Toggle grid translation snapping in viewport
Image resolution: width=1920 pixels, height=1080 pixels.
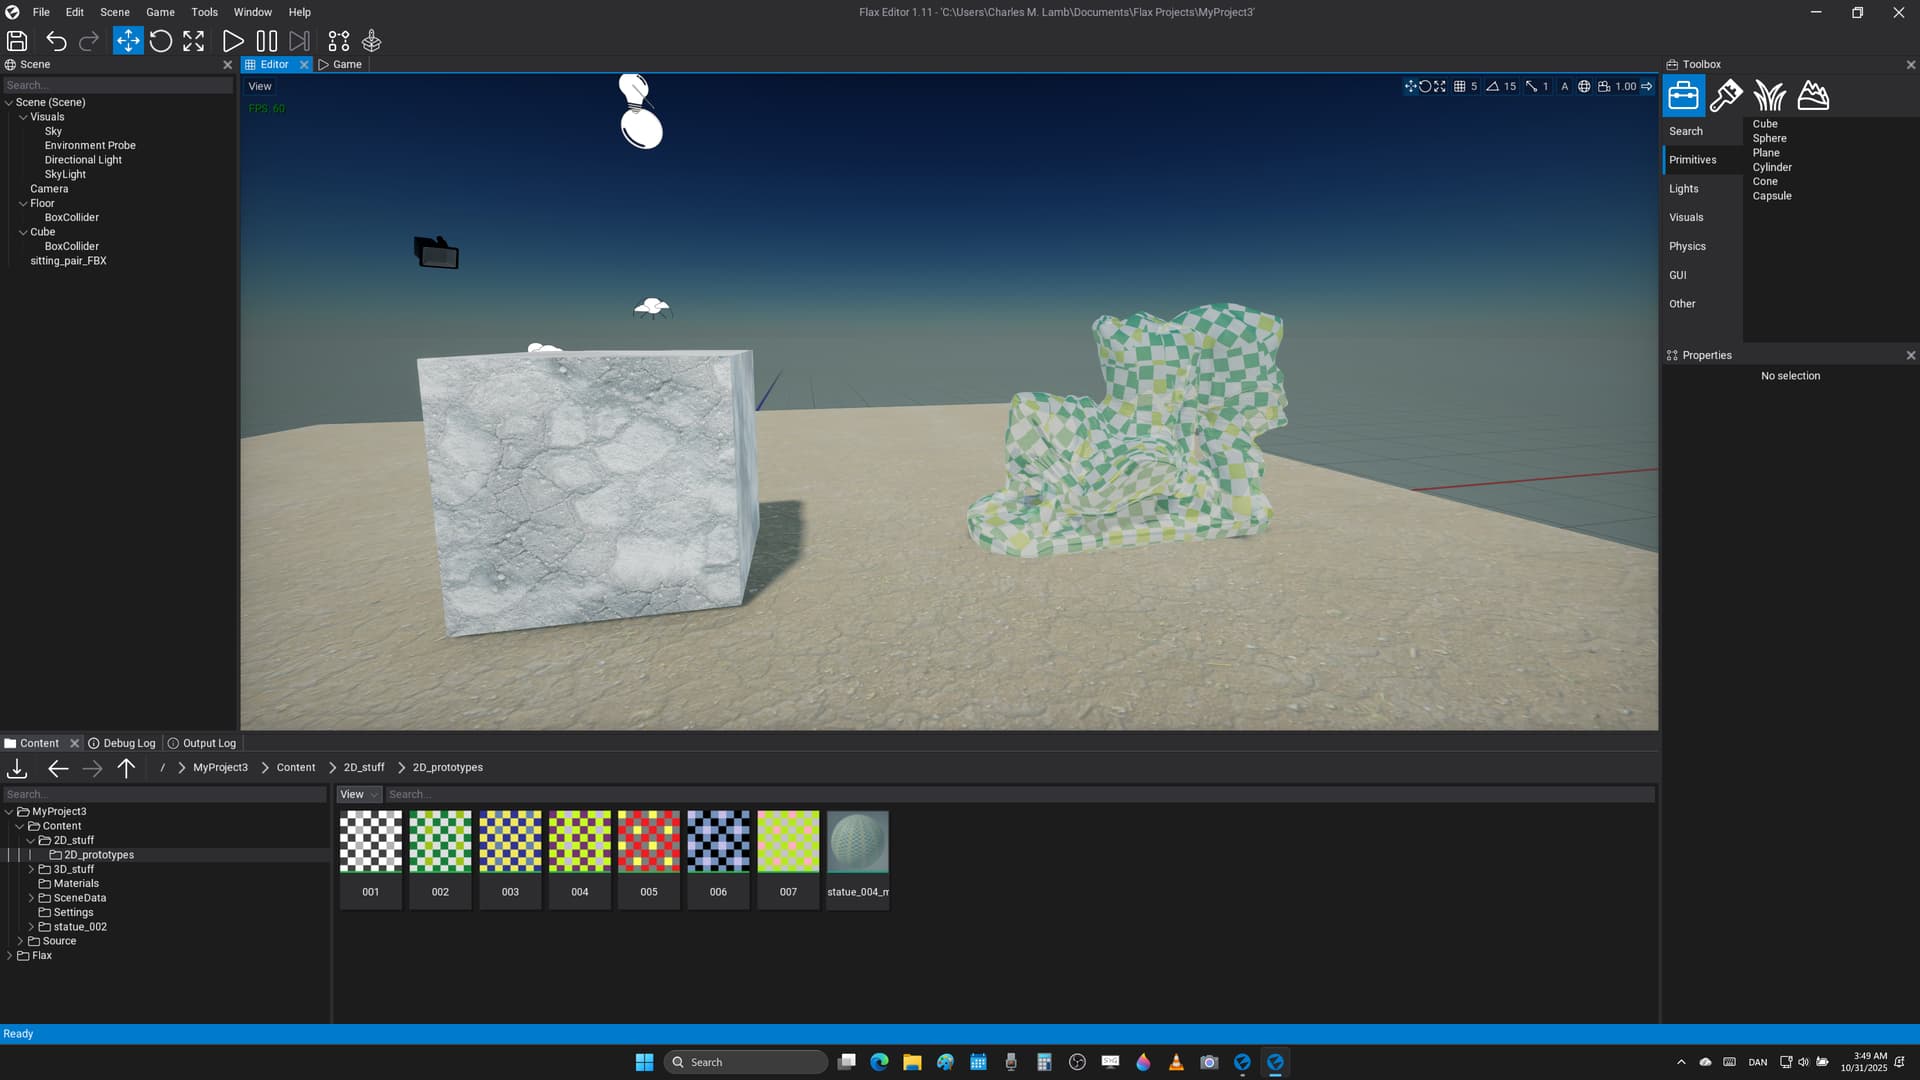(x=1460, y=87)
